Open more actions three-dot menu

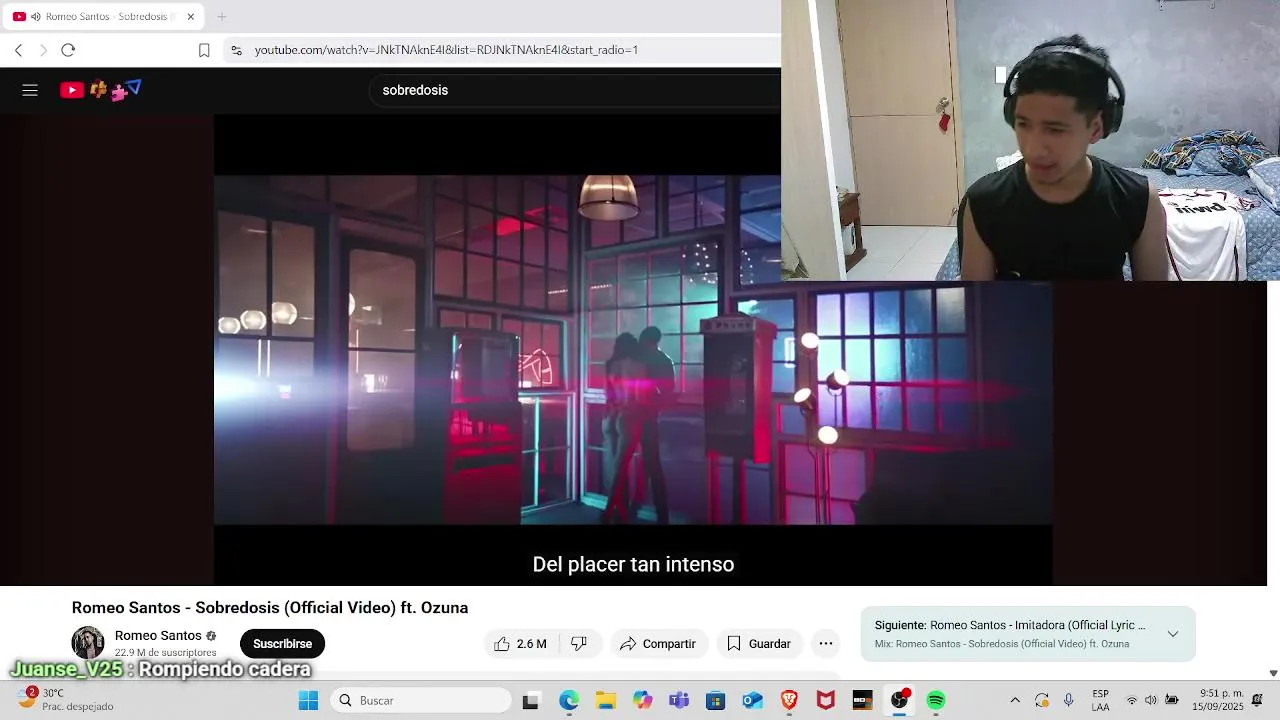[x=826, y=644]
